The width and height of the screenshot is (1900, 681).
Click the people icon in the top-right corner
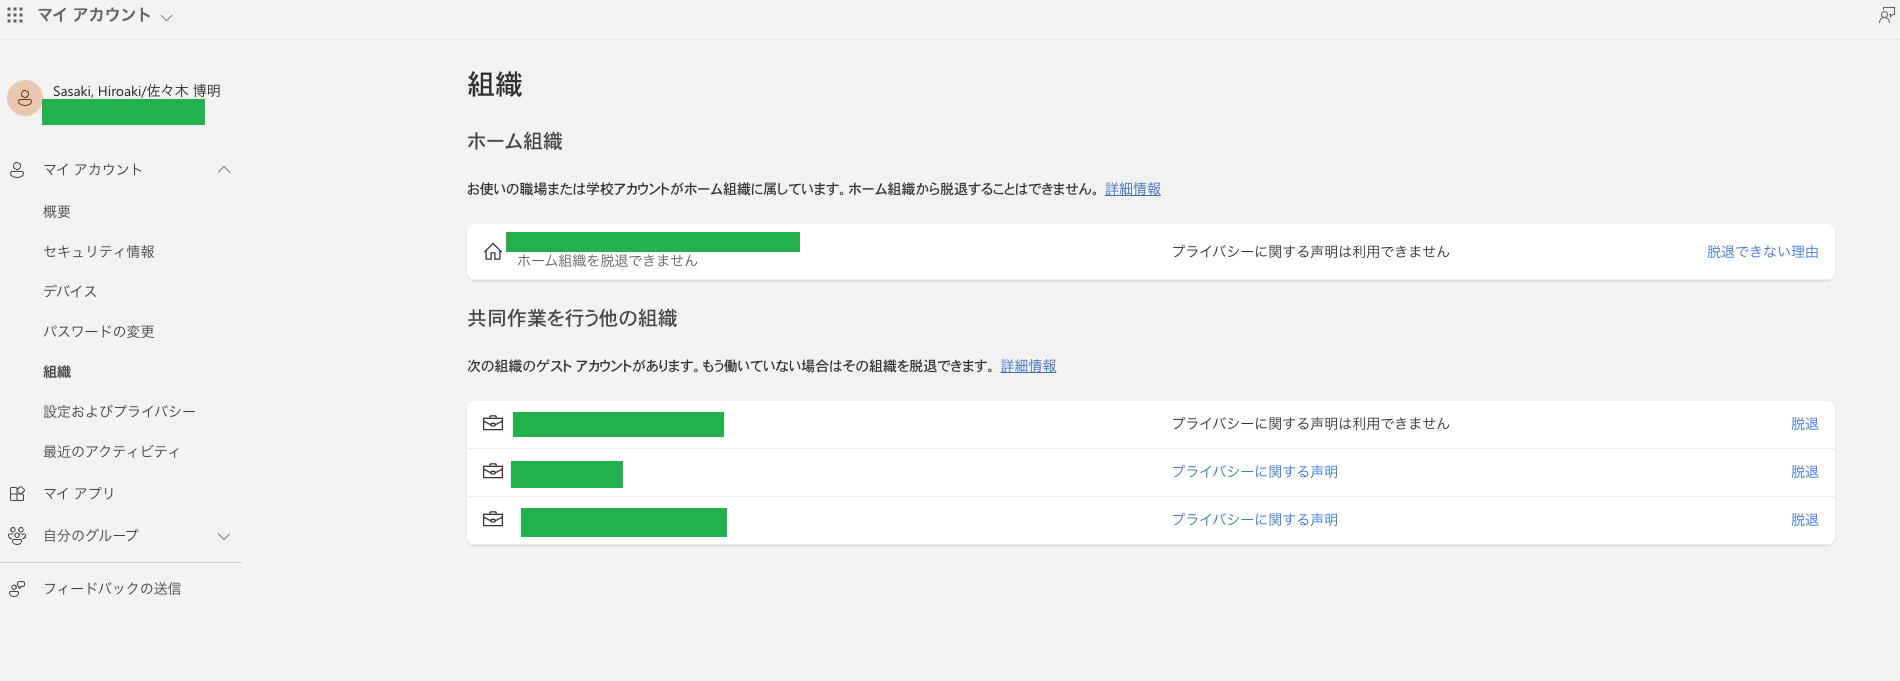point(1884,15)
